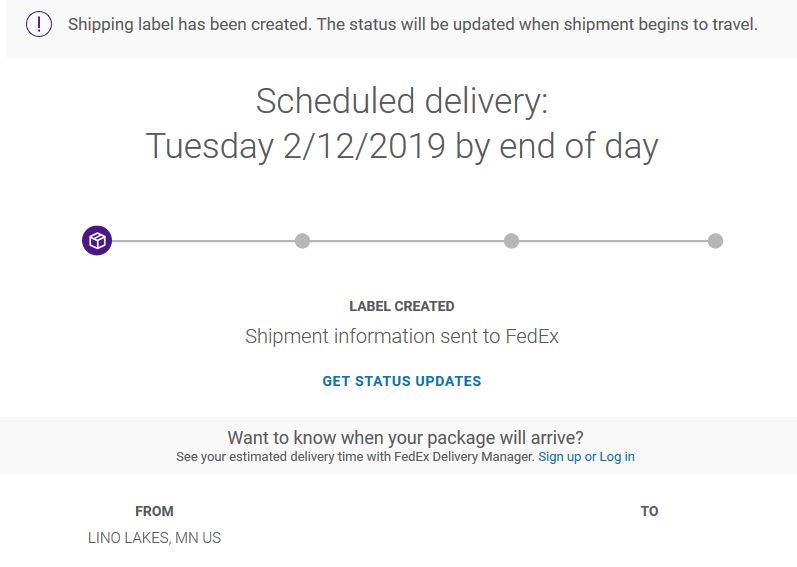Click the final delivery step dot
Screen dimensions: 797x567
click(x=715, y=241)
